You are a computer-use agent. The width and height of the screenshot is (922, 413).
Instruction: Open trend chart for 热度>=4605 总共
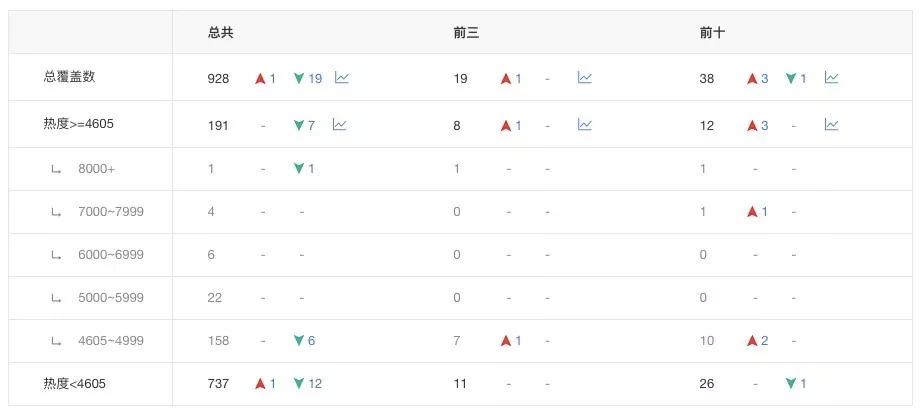click(340, 125)
